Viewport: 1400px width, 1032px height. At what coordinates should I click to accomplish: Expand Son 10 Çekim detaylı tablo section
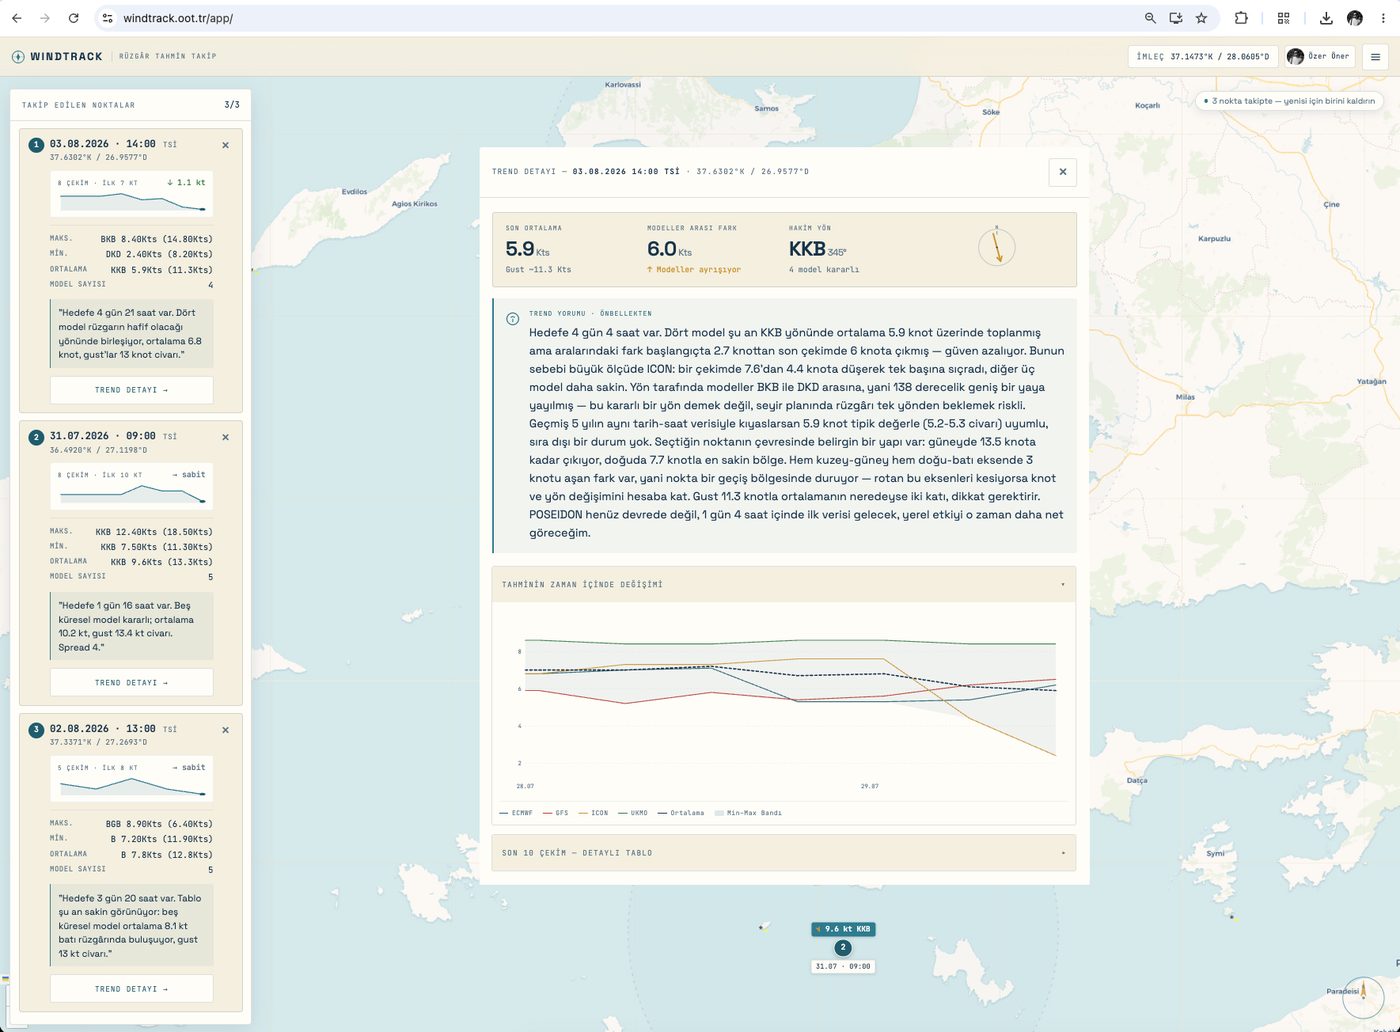tap(784, 853)
